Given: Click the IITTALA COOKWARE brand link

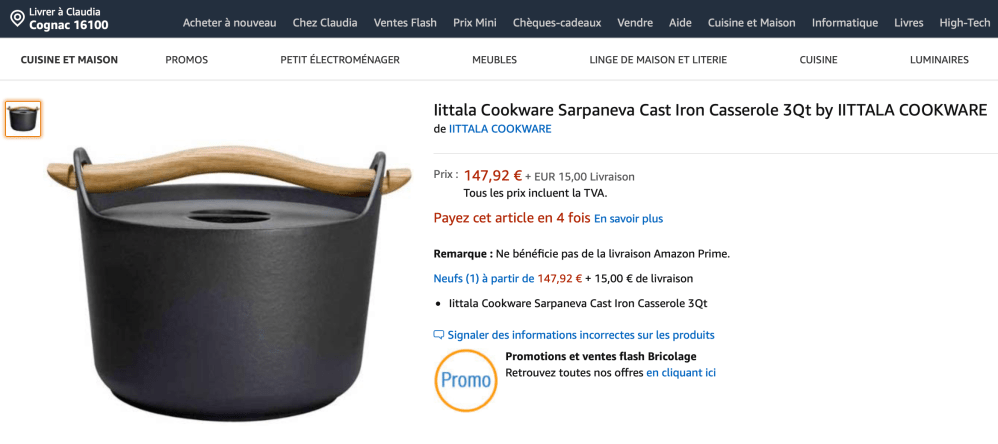Looking at the screenshot, I should pos(500,129).
